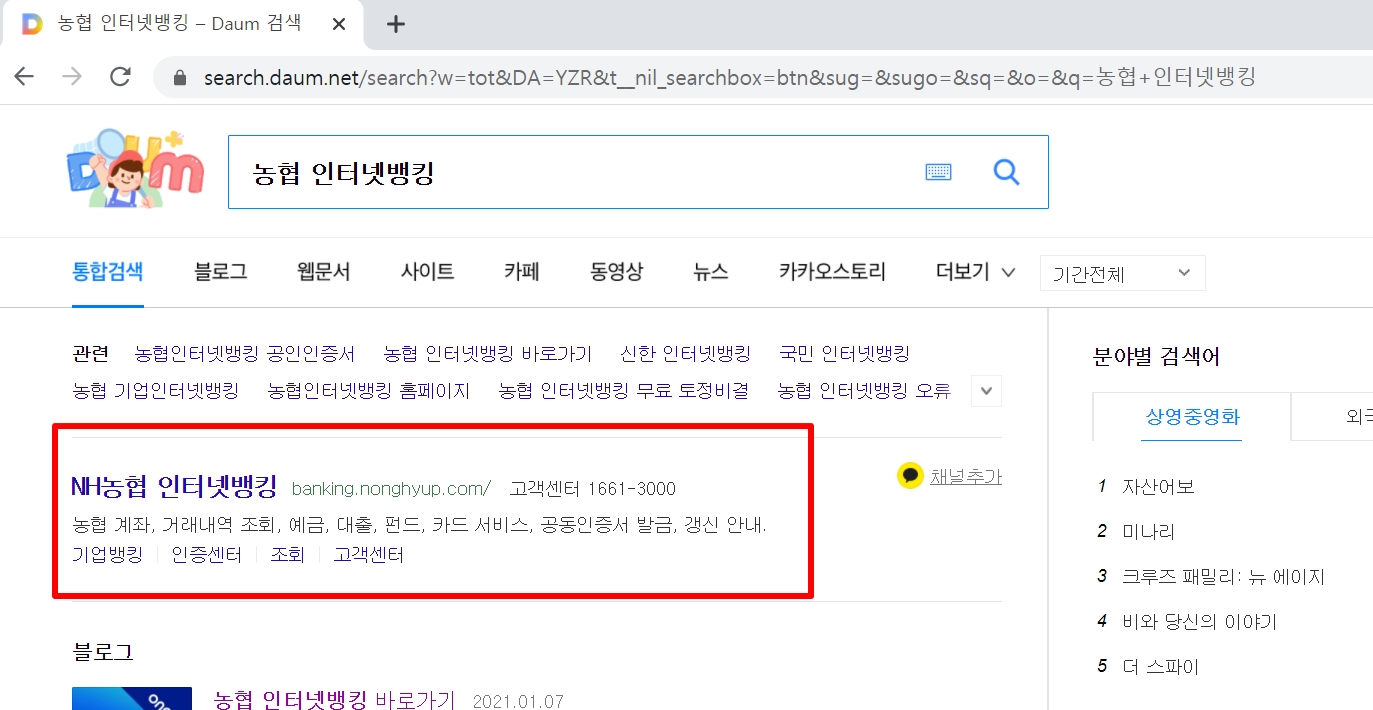Click the browser address bar URL
This screenshot has width=1373, height=710.
coord(730,77)
